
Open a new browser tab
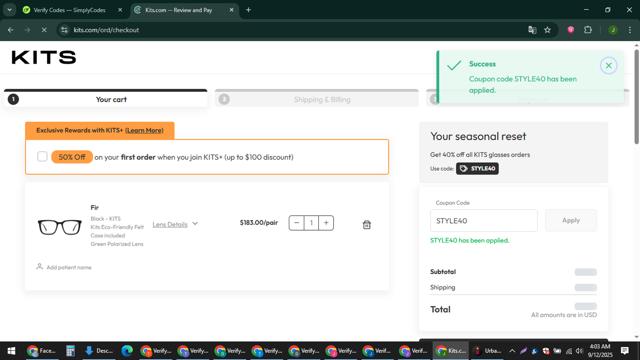point(248,10)
